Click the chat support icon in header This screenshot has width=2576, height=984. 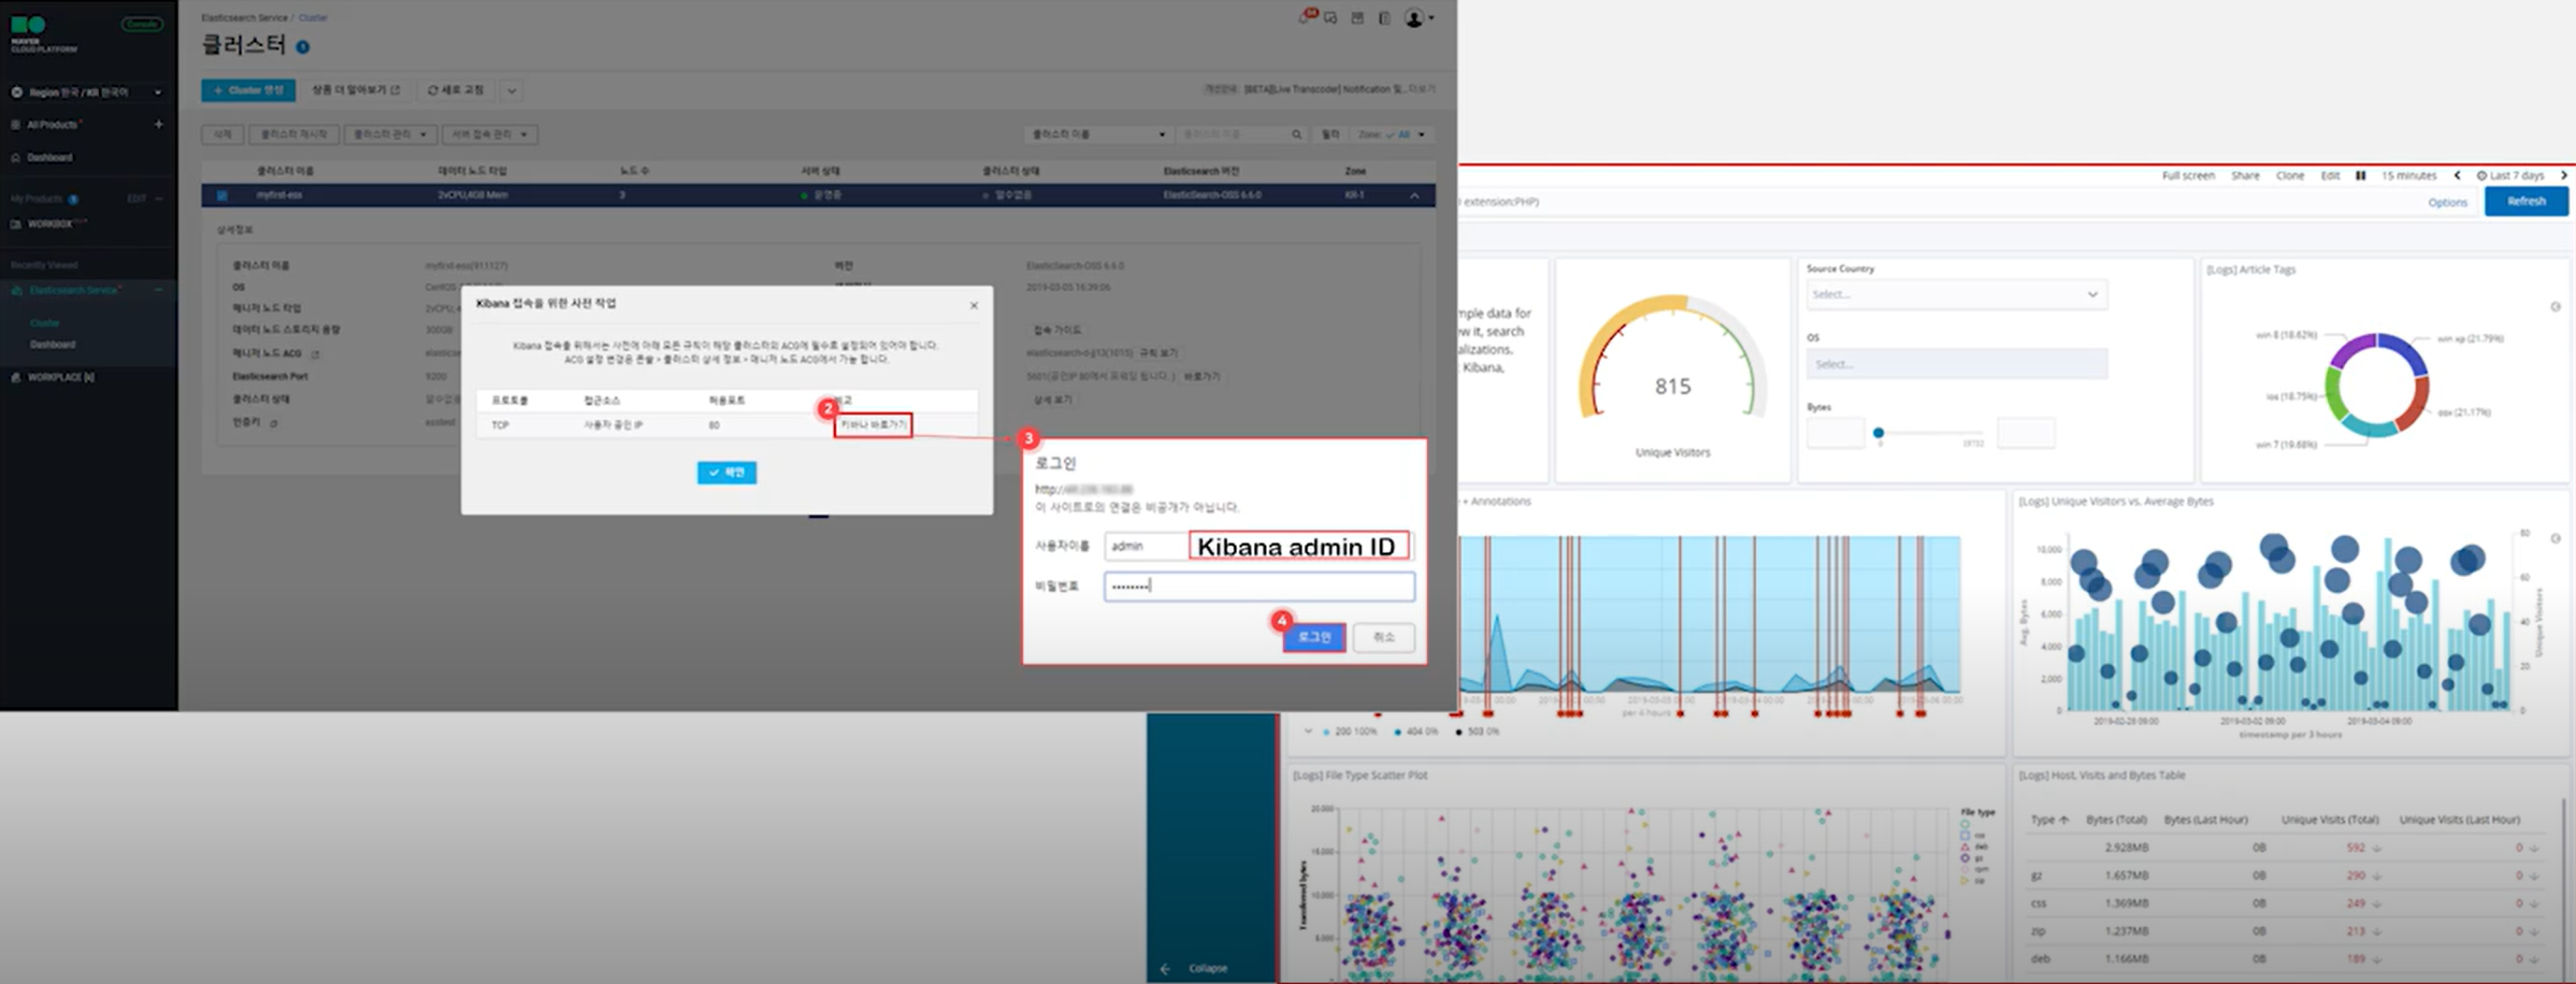(1330, 18)
